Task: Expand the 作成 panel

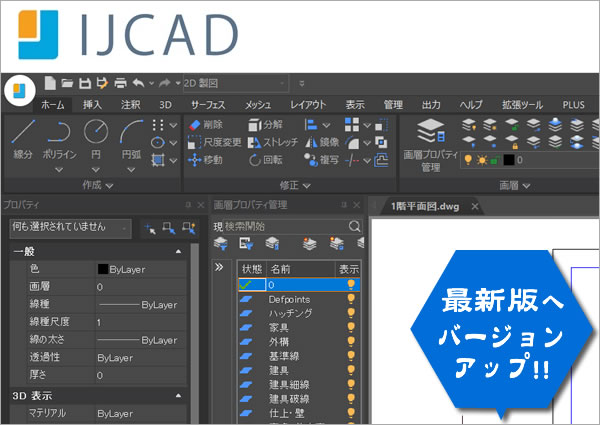Action: click(97, 186)
